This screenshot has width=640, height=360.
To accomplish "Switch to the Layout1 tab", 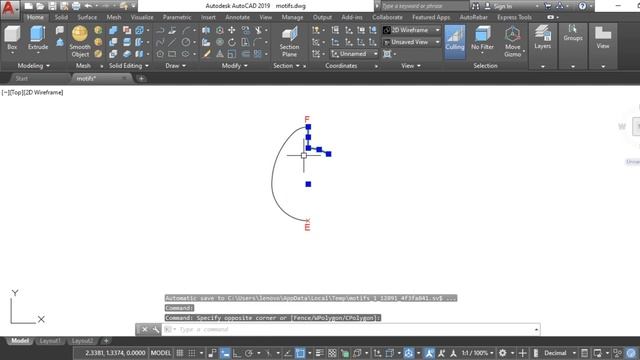I will (x=50, y=341).
